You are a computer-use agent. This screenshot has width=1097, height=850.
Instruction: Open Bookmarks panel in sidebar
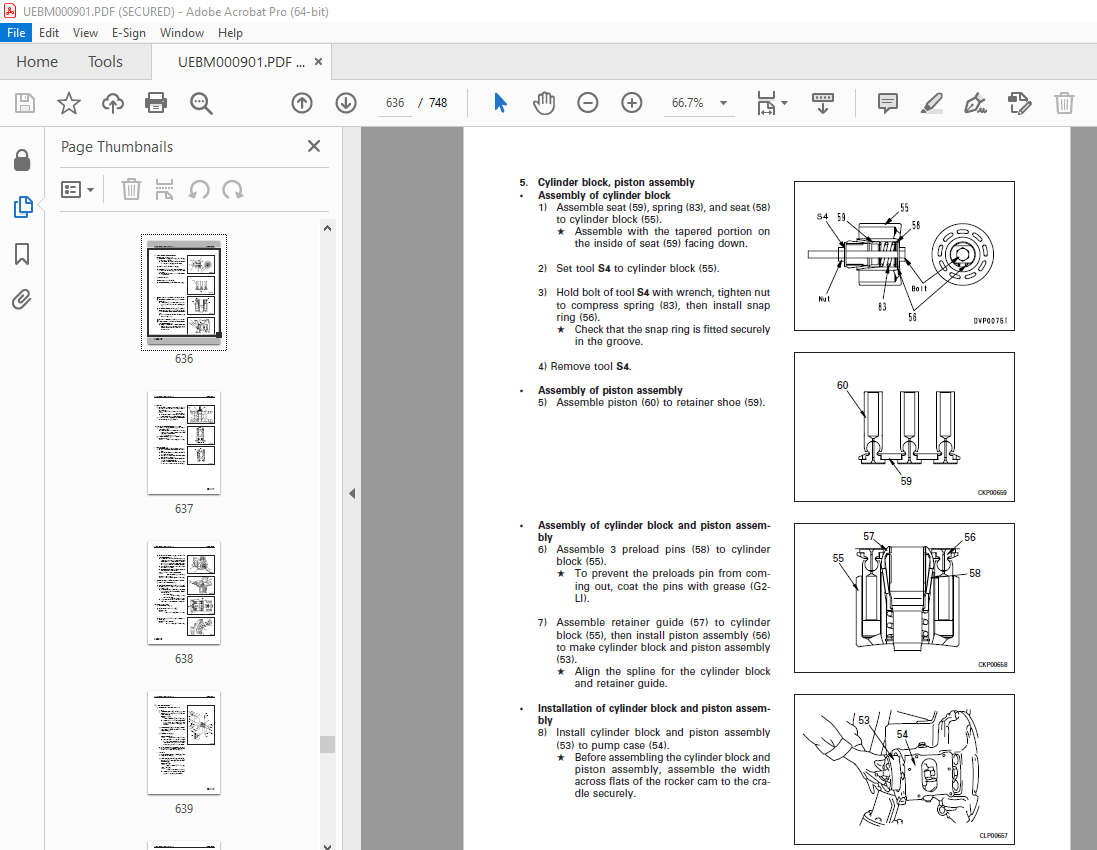pyautogui.click(x=22, y=254)
